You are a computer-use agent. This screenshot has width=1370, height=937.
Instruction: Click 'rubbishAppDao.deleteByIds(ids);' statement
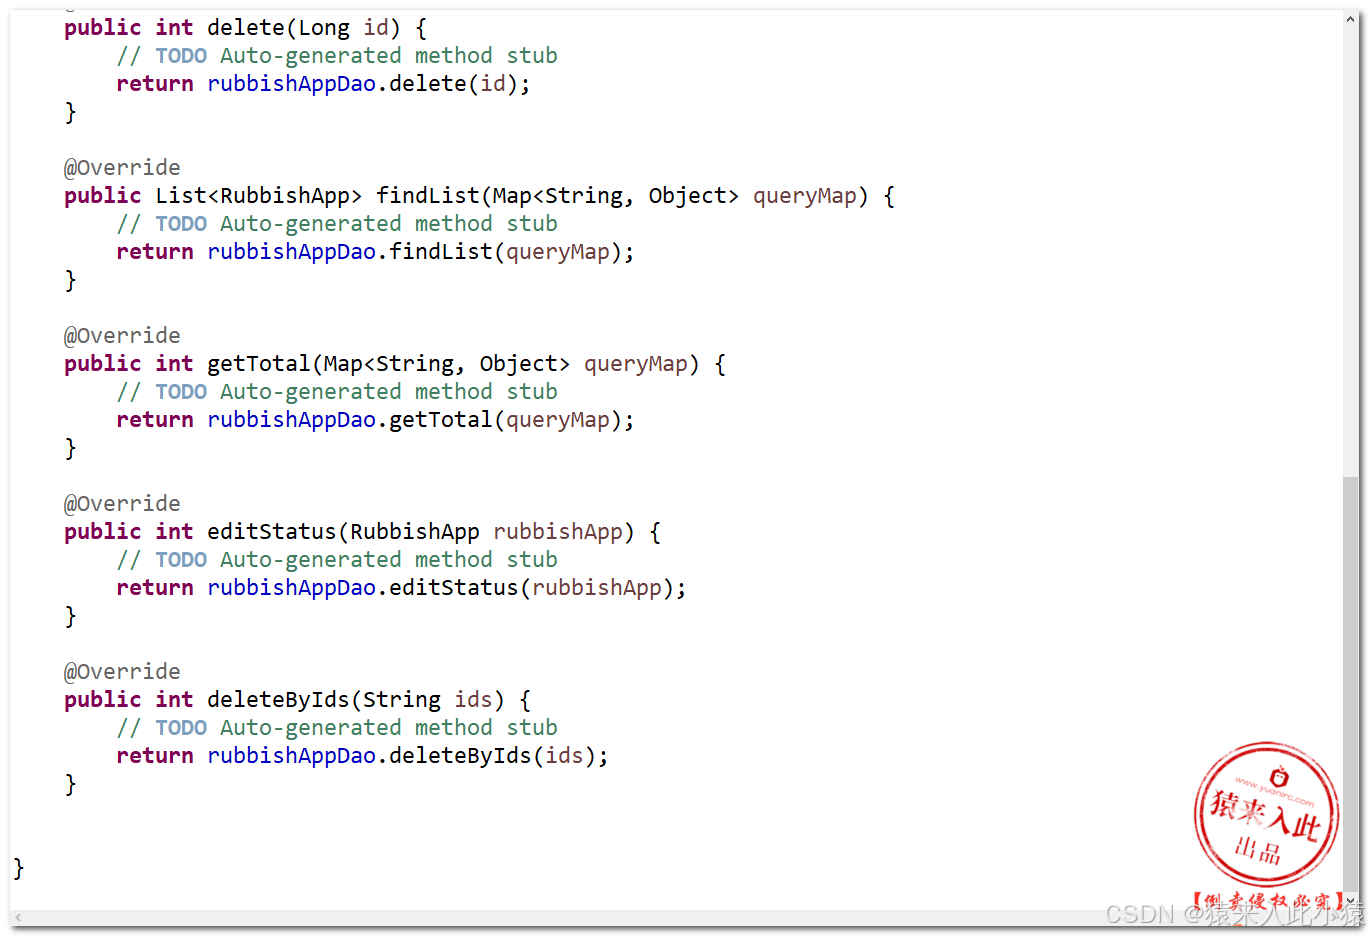(x=408, y=756)
